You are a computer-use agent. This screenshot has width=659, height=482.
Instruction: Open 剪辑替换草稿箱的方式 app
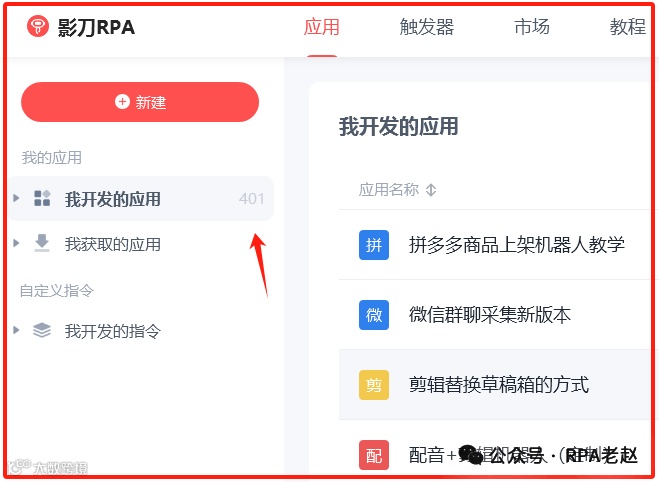click(499, 385)
